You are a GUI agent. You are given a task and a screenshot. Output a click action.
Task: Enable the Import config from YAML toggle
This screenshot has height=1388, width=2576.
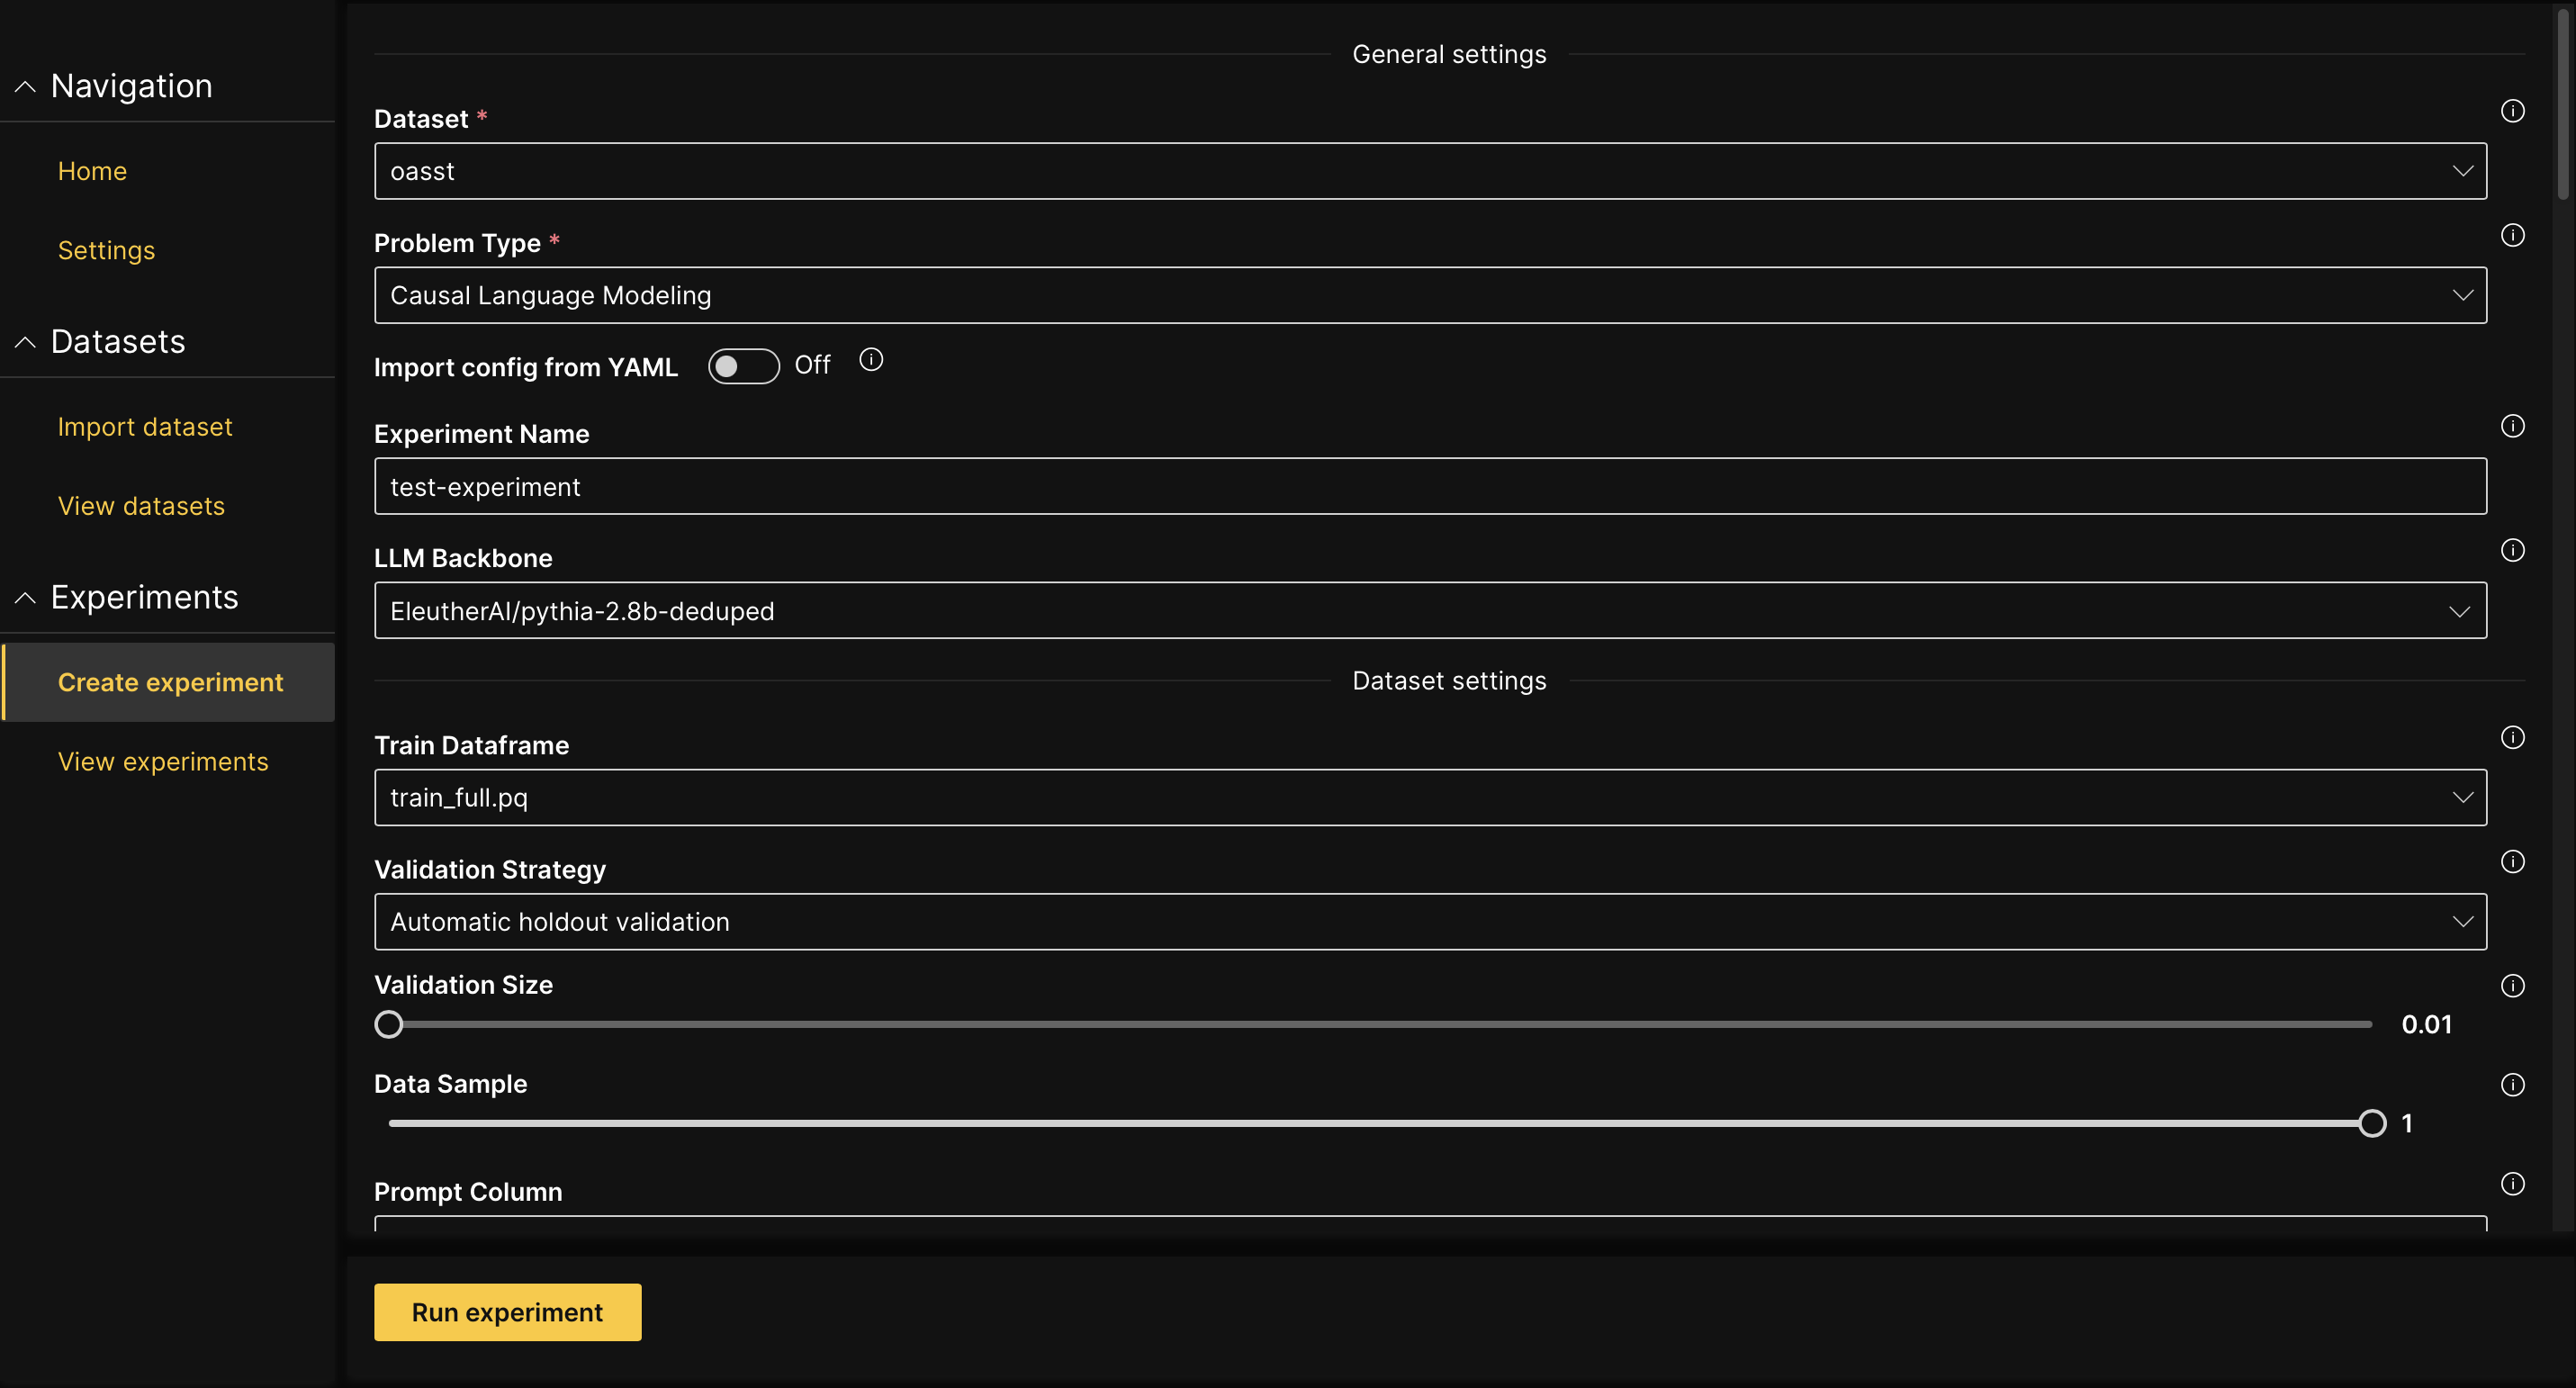tap(743, 366)
